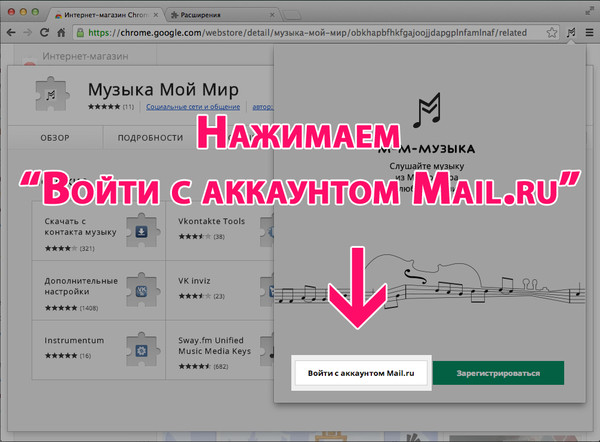The height and width of the screenshot is (442, 600).
Task: Click the browser forward arrow
Action: point(28,33)
